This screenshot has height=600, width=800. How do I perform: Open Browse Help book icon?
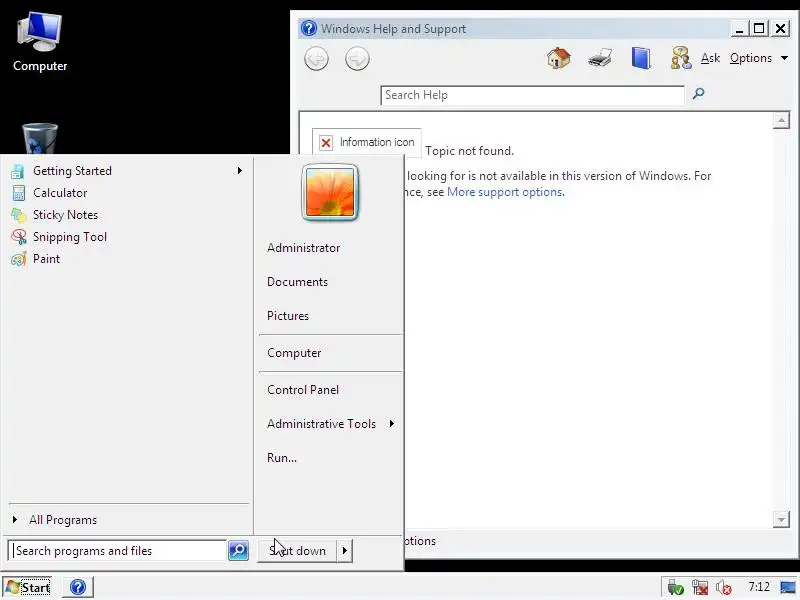641,58
